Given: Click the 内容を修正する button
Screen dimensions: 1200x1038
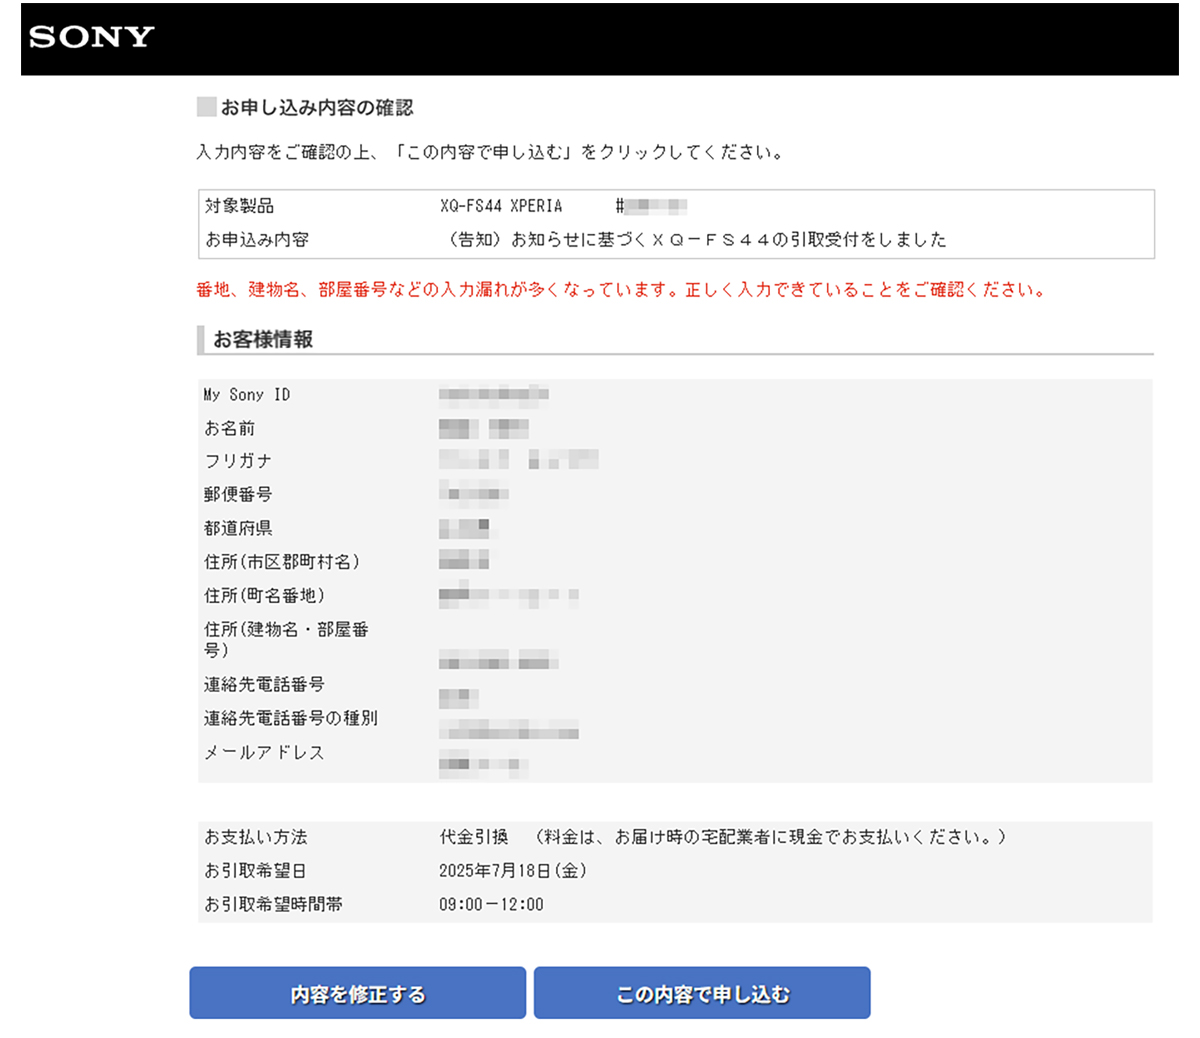Looking at the screenshot, I should click(358, 993).
